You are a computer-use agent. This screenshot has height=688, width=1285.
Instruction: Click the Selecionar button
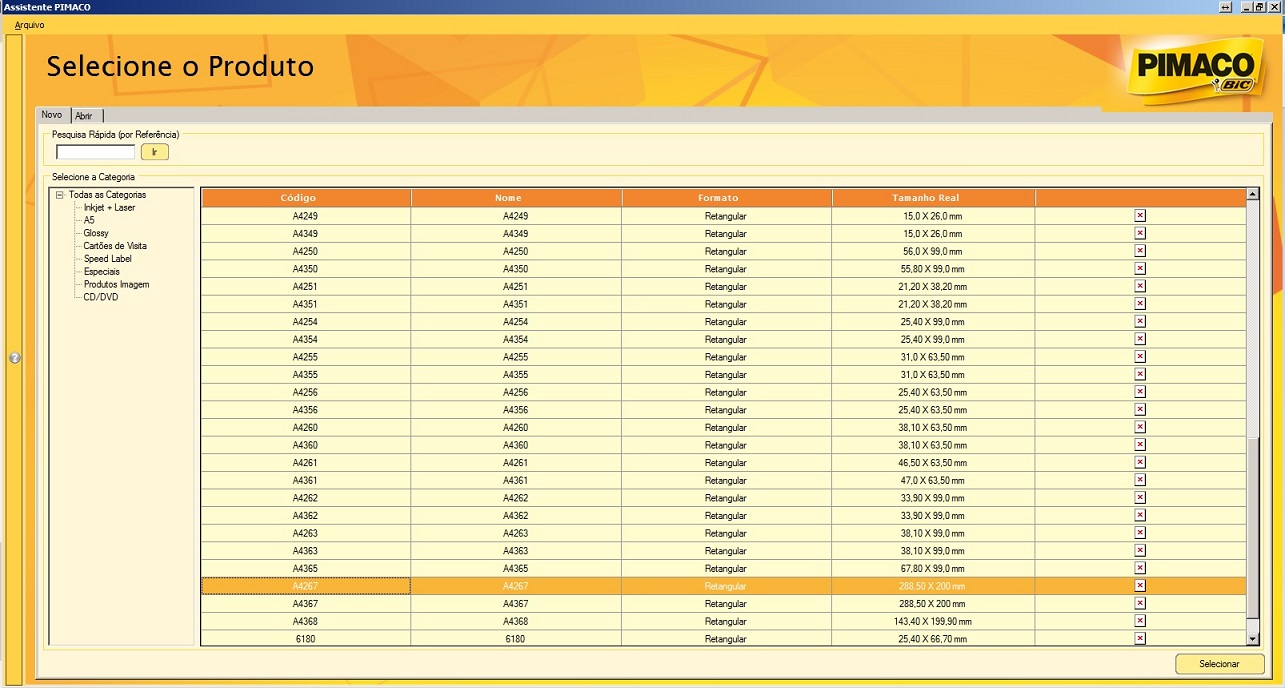click(x=1219, y=664)
